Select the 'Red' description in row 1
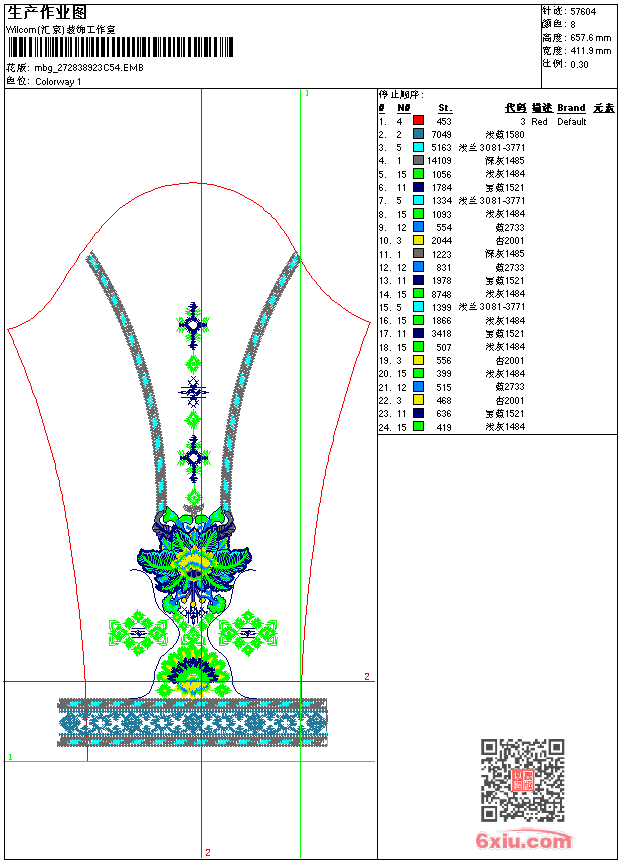The height and width of the screenshot is (860, 620). pyautogui.click(x=539, y=122)
